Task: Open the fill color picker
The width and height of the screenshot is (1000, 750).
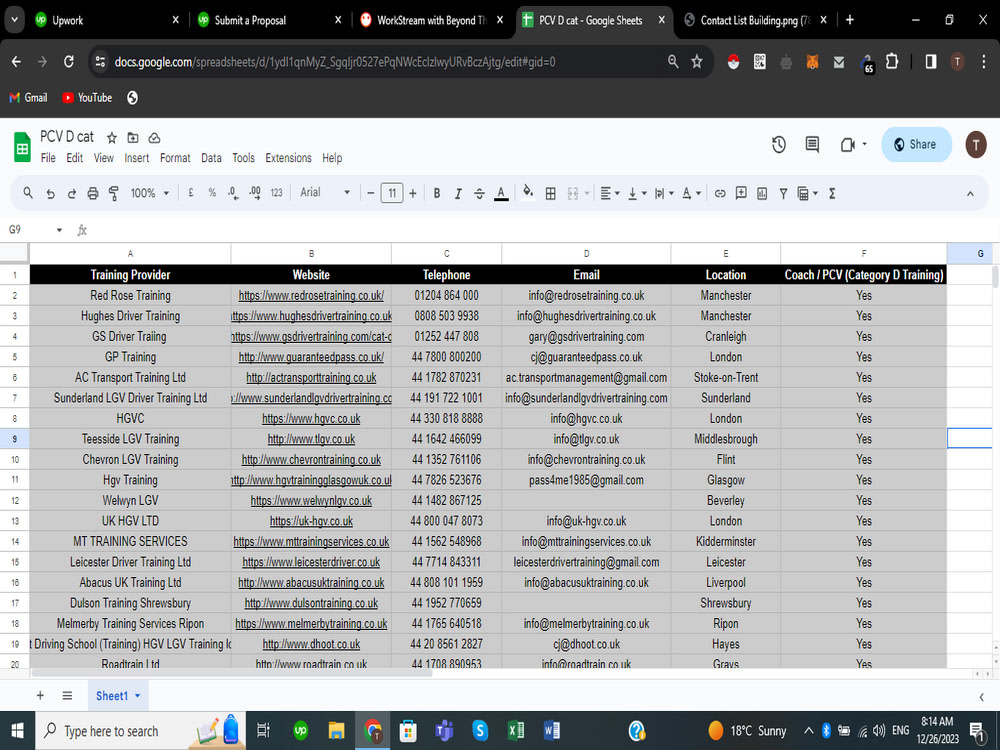Action: pos(527,192)
